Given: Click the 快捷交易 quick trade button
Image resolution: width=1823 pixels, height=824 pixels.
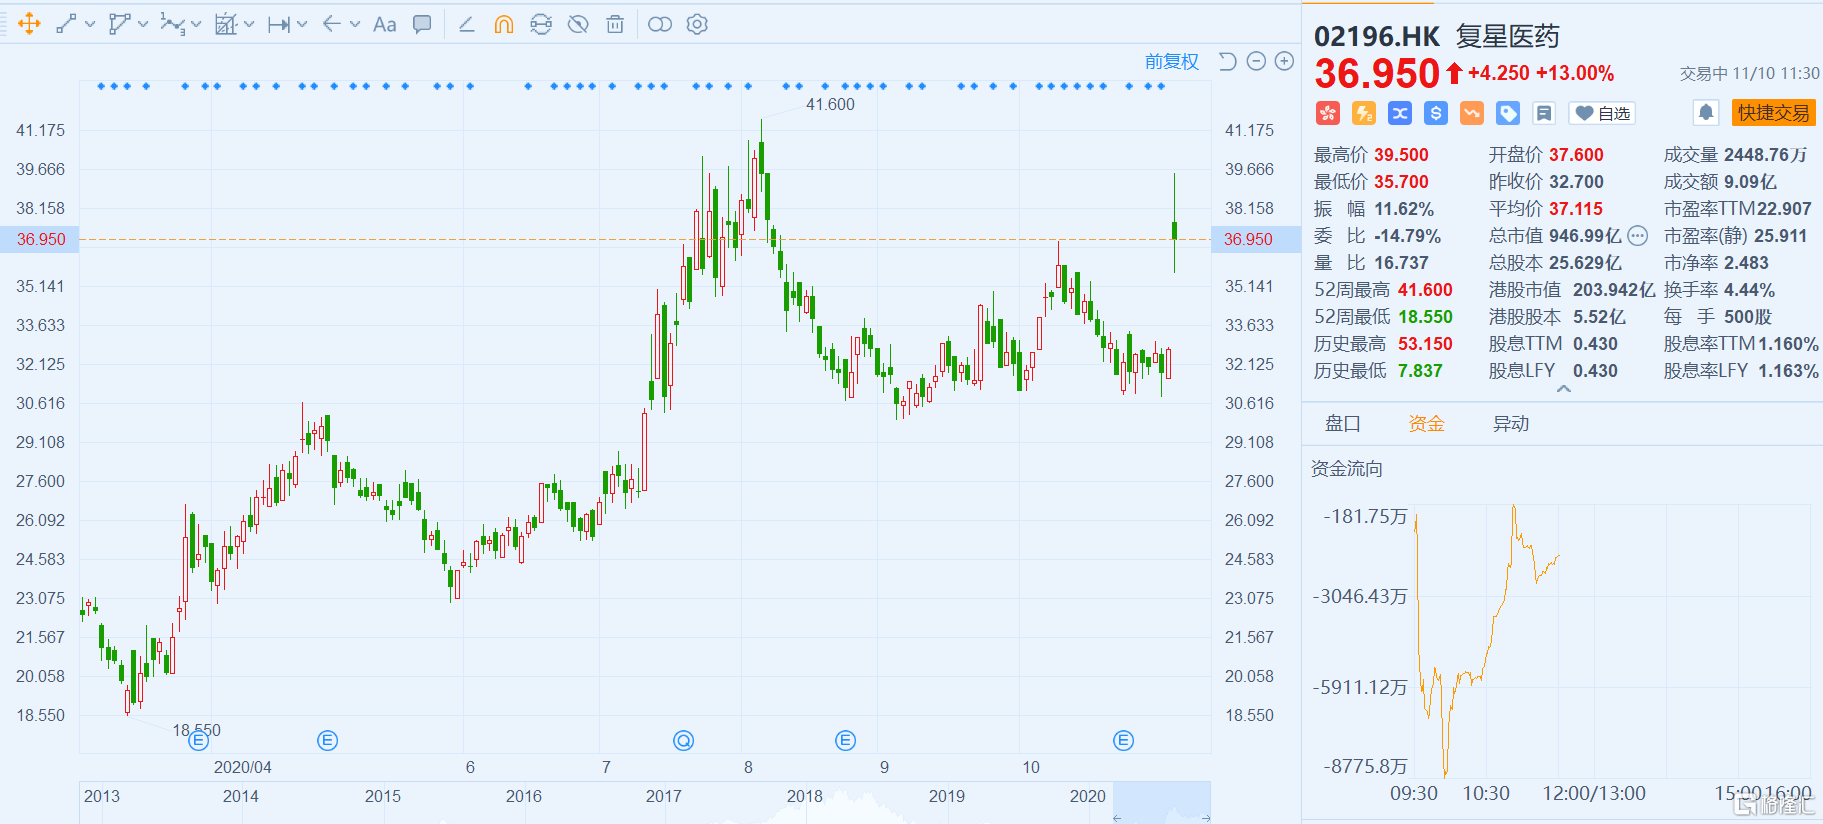Looking at the screenshot, I should pyautogui.click(x=1773, y=113).
